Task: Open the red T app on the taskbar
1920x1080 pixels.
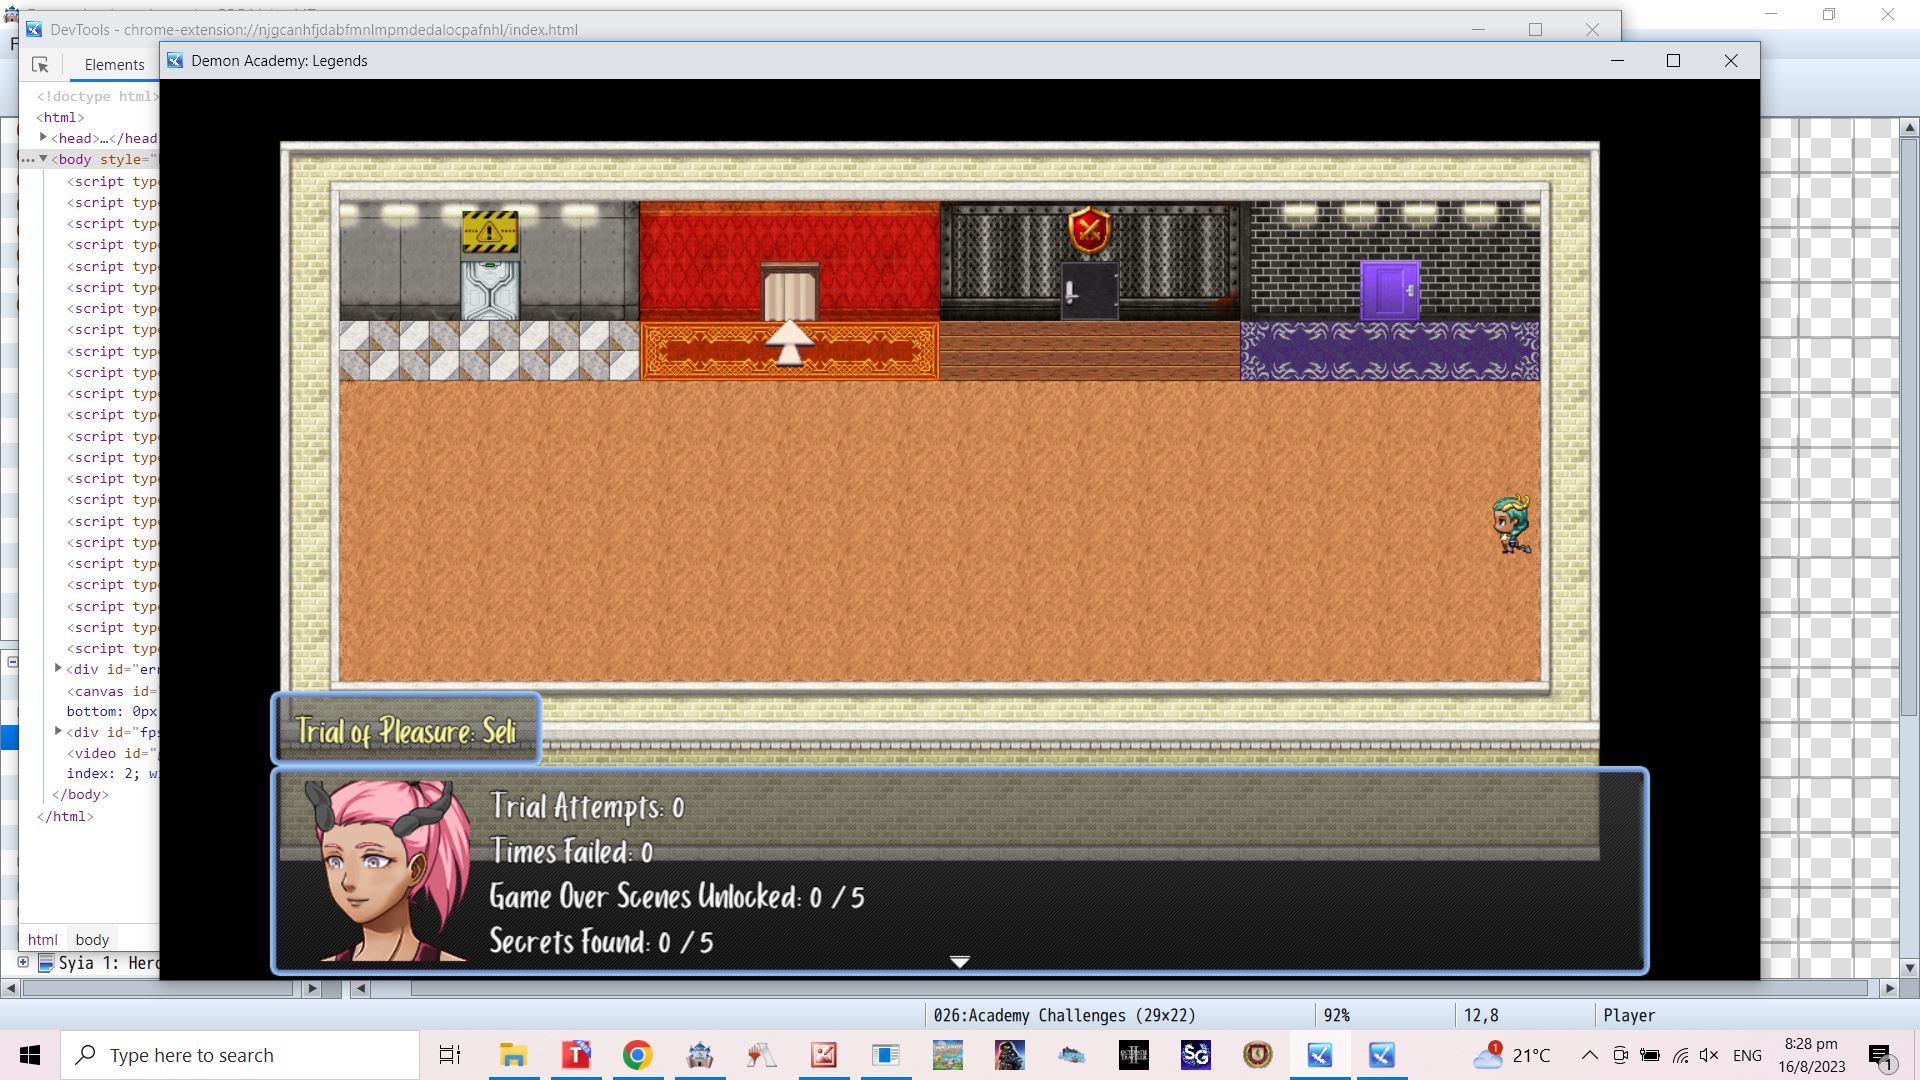Action: point(576,1055)
